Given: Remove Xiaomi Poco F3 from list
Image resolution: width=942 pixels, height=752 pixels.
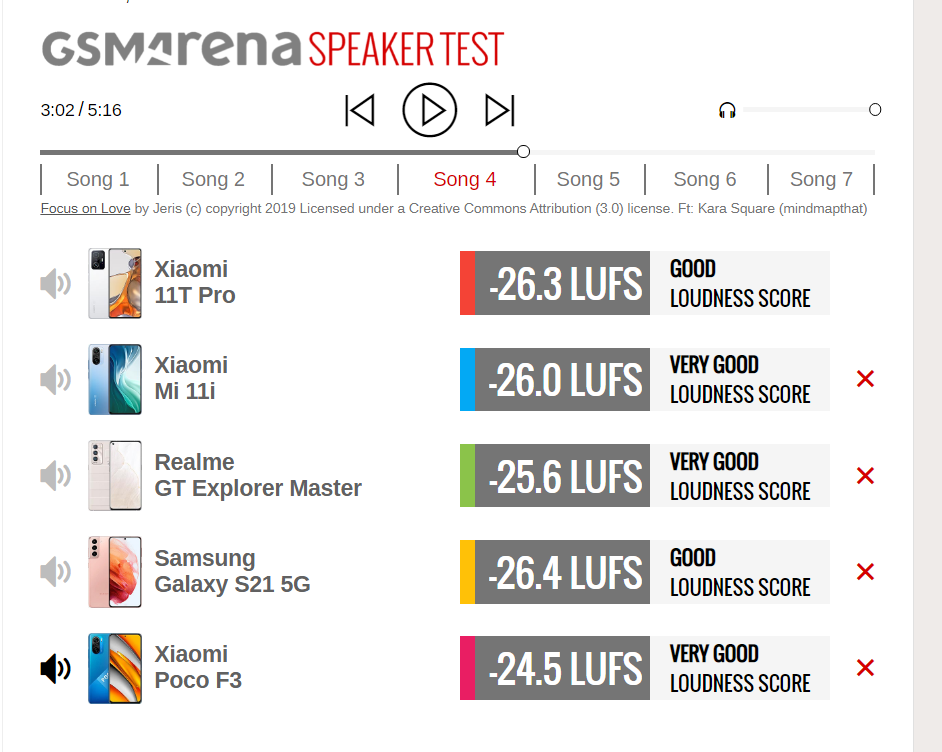Looking at the screenshot, I should pyautogui.click(x=865, y=668).
